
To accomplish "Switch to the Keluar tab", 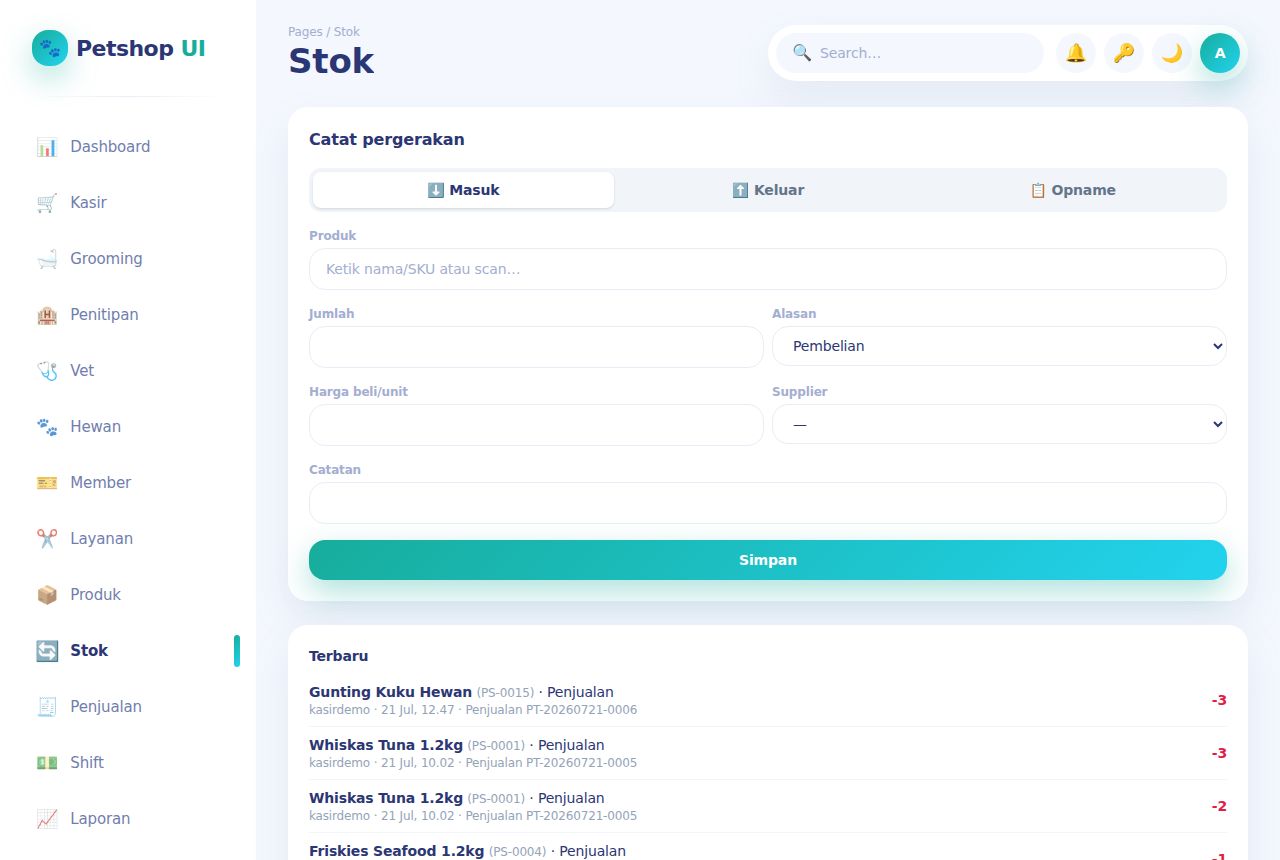I will coord(768,190).
